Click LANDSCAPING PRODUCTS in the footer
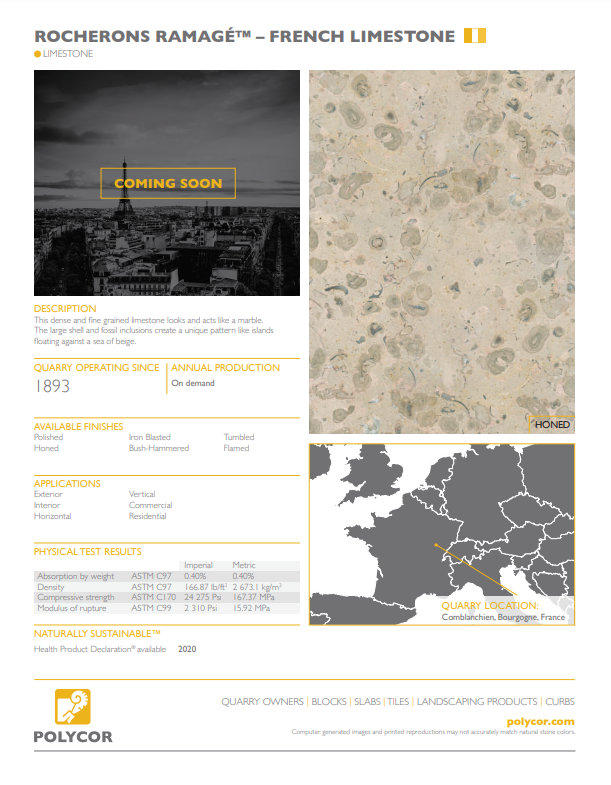The width and height of the screenshot is (611, 785). 477,702
